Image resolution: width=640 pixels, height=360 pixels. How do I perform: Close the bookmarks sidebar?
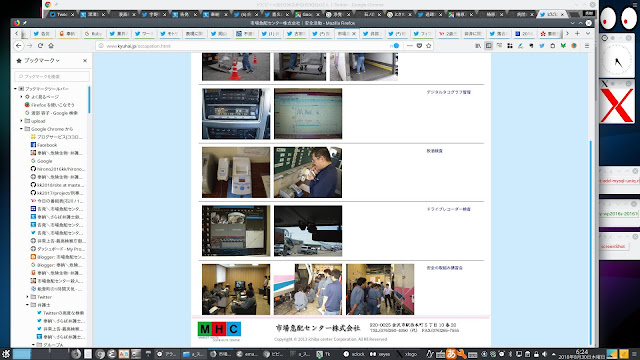[x=85, y=60]
